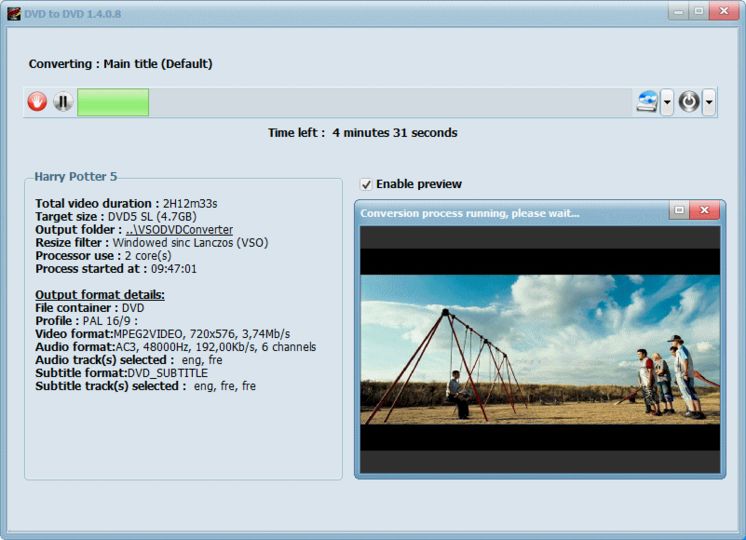
Task: Close the conversion preview window
Action: point(705,210)
